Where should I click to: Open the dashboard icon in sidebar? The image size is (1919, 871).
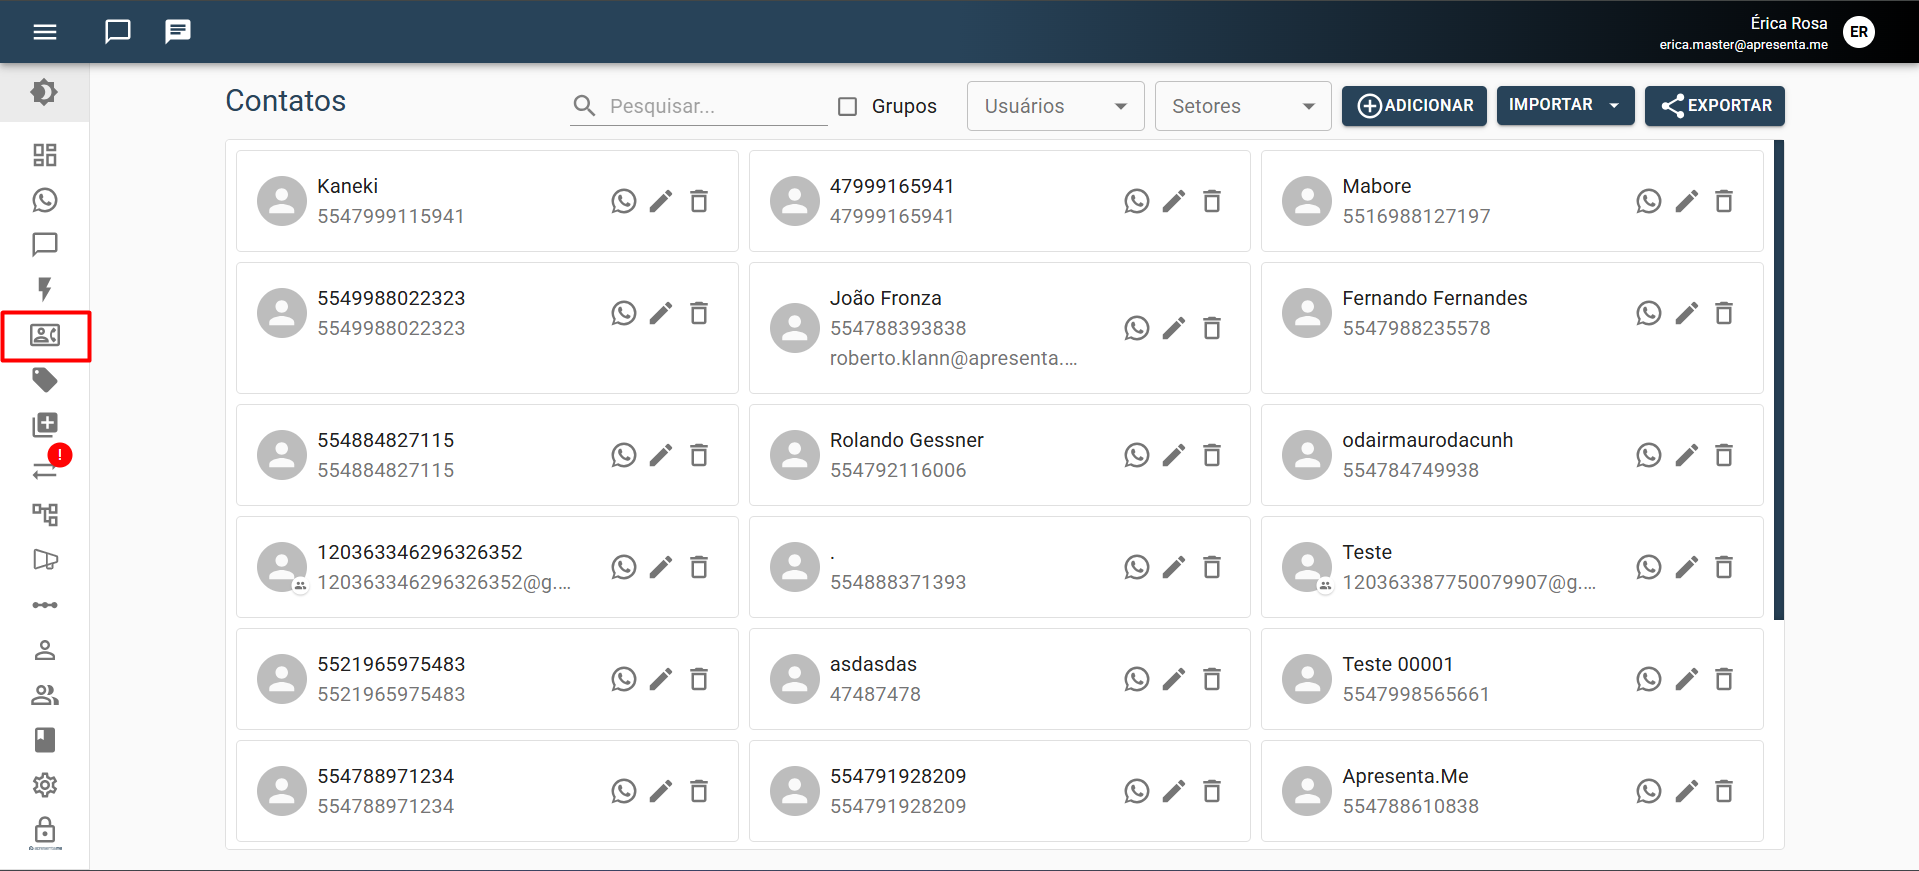[45, 155]
